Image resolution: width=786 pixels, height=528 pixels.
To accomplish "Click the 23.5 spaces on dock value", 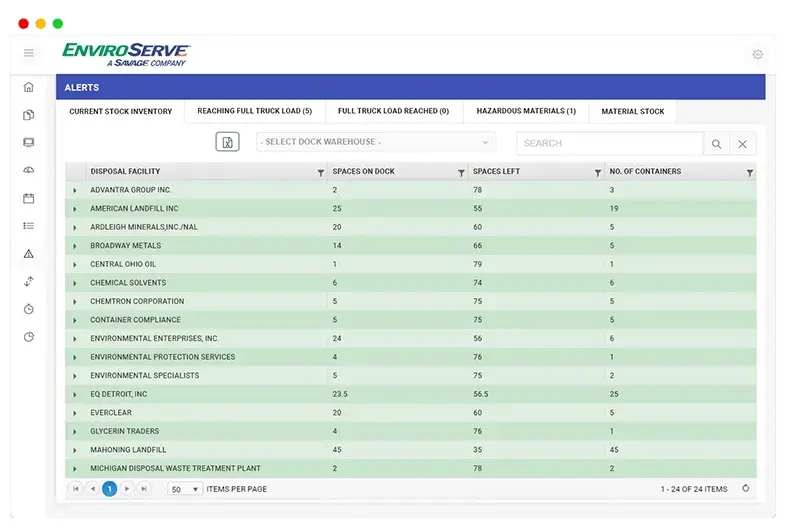I will click(340, 394).
